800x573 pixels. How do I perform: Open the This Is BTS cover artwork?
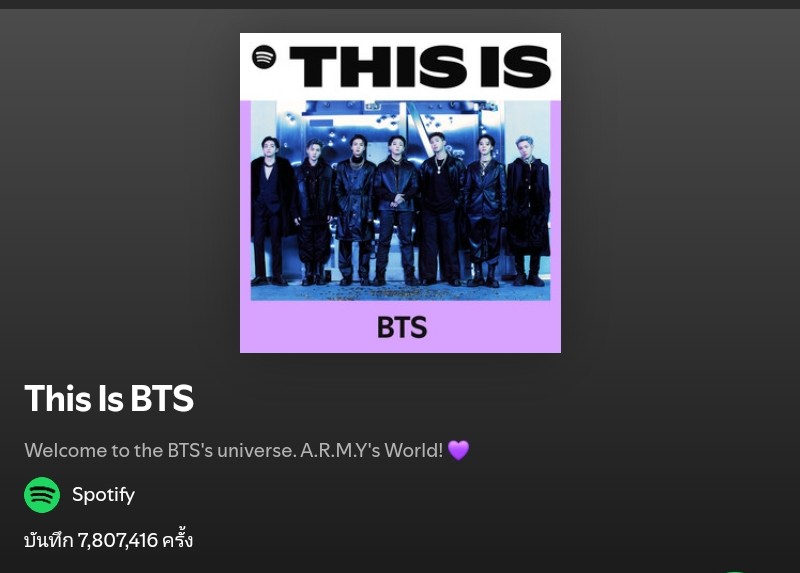click(401, 193)
